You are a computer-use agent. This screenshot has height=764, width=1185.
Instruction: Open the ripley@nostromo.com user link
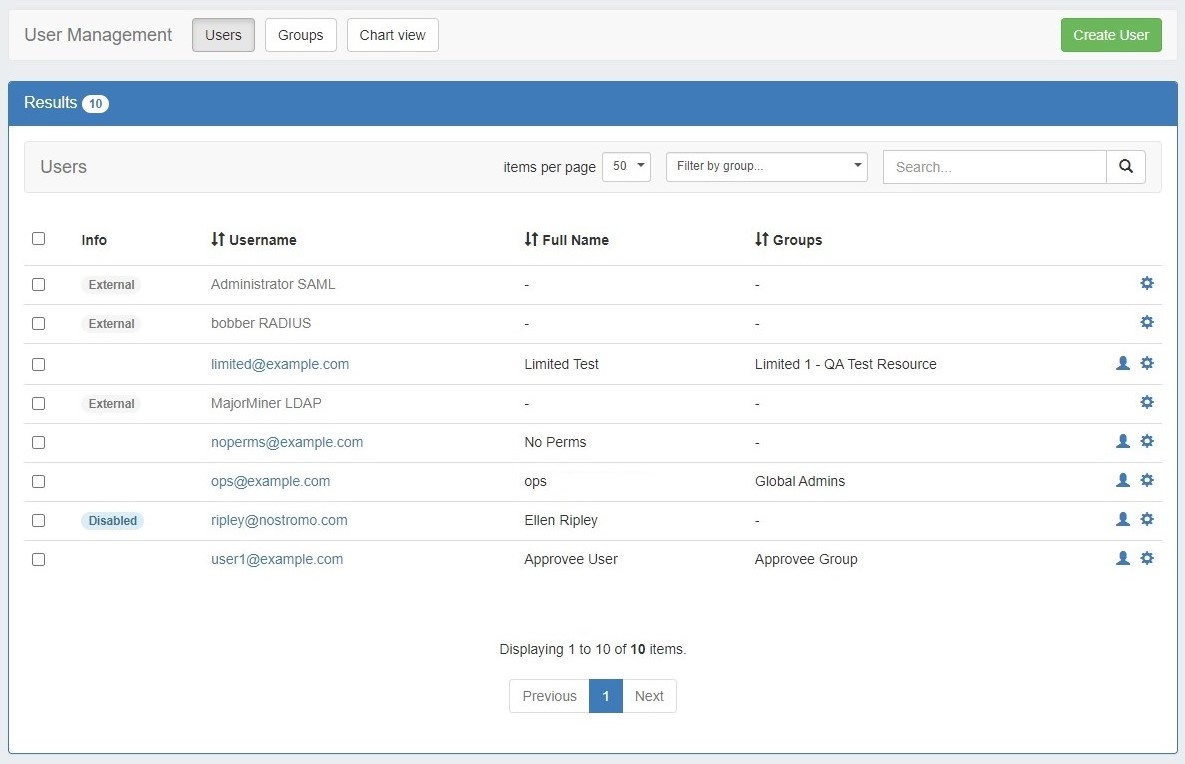coord(279,520)
